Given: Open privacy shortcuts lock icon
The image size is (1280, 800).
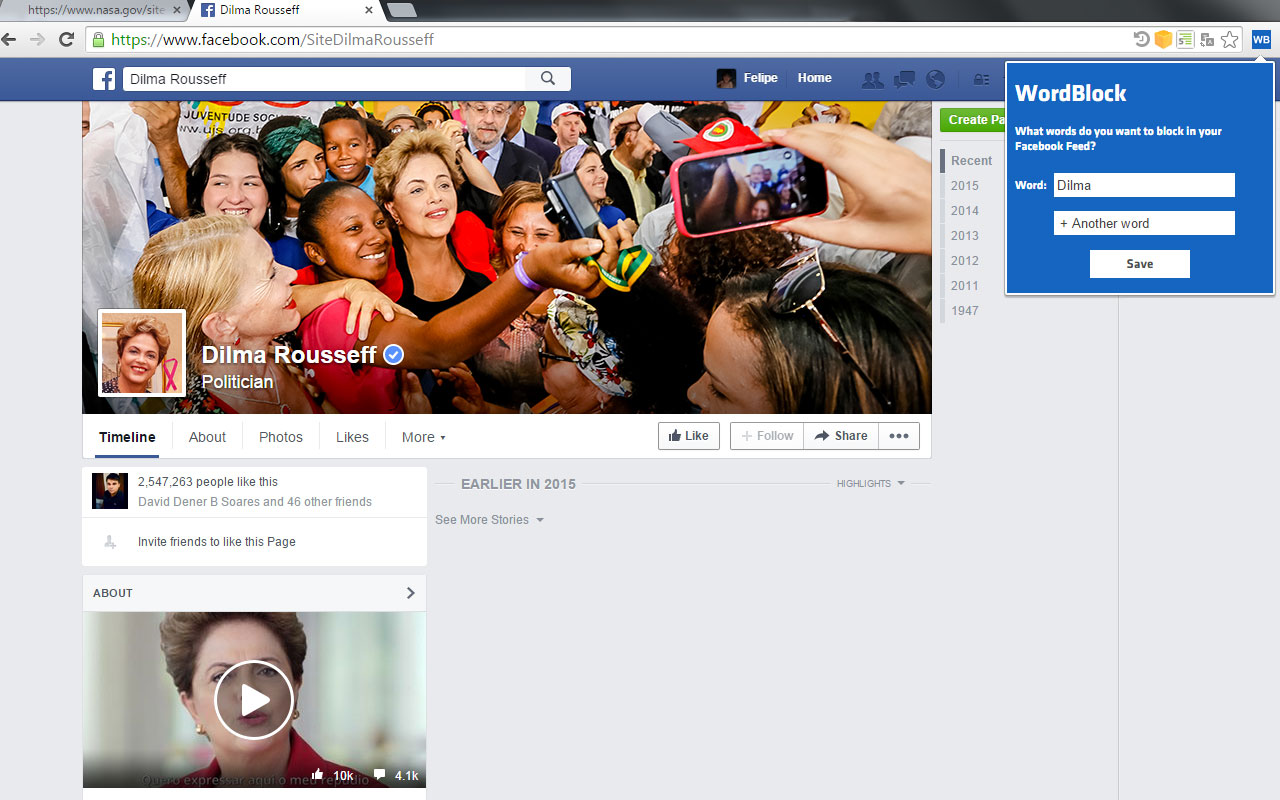Looking at the screenshot, I should 981,79.
